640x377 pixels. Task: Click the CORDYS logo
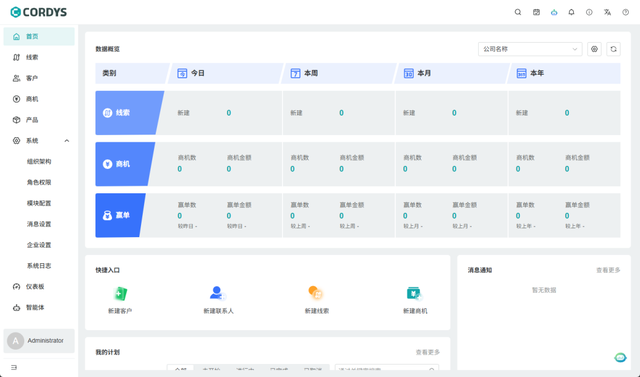coord(39,12)
